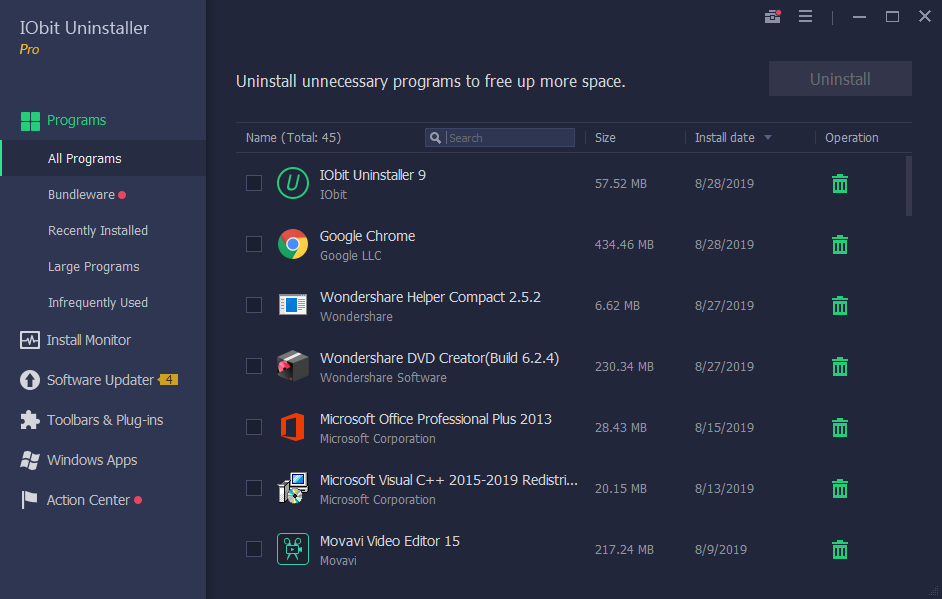Screen dimensions: 942x599
Task: Click the IObit Uninstaller 9 program icon
Action: pyautogui.click(x=293, y=183)
